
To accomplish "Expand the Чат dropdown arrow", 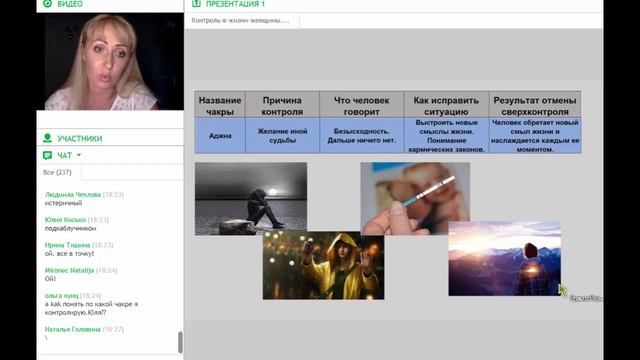I will click(79, 155).
